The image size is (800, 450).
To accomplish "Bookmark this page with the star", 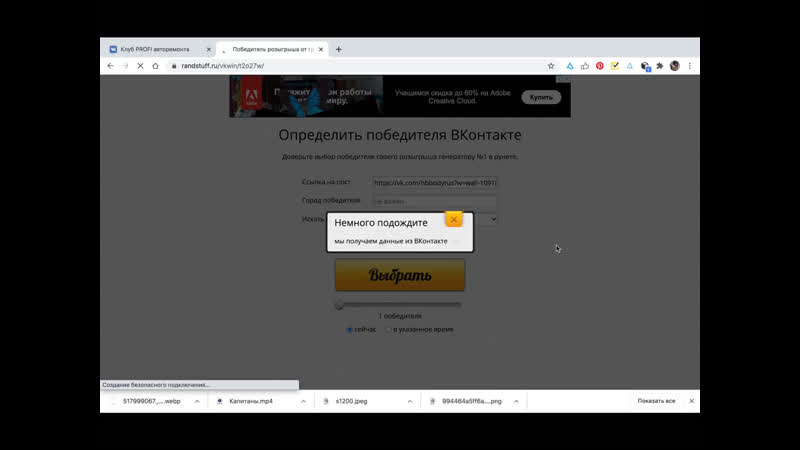I will coord(551,66).
